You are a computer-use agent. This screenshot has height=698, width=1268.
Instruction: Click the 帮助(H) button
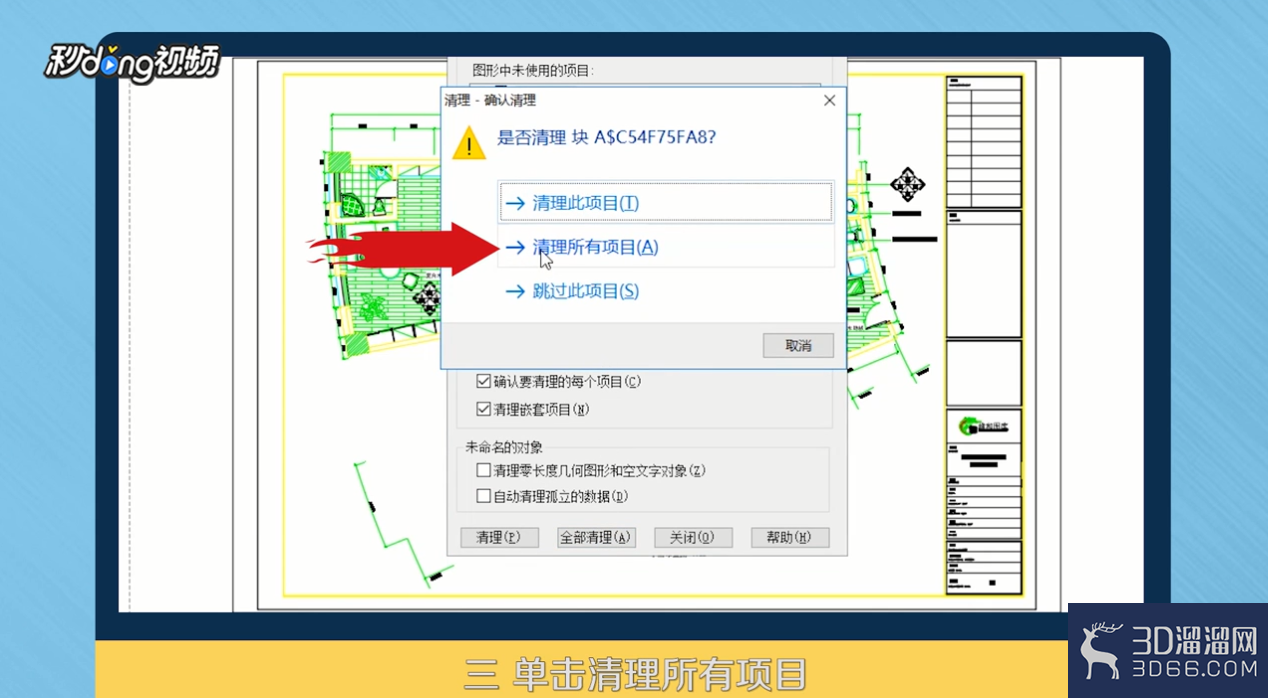pos(790,537)
